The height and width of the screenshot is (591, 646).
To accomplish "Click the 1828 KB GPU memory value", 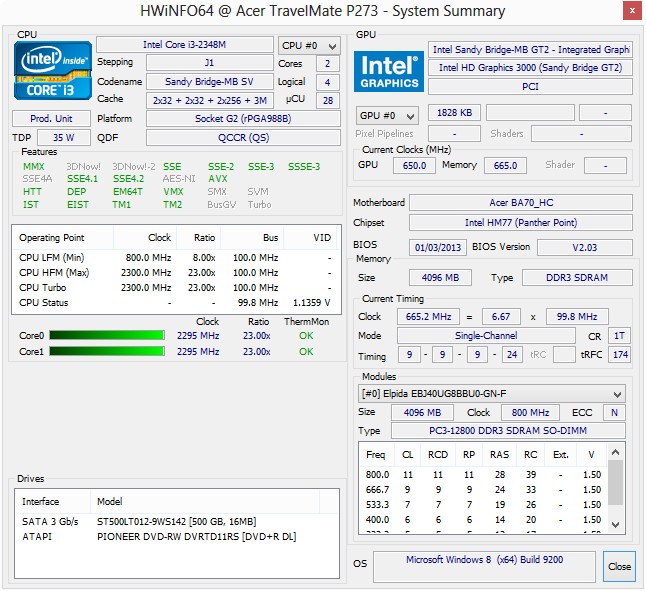I will pos(454,112).
